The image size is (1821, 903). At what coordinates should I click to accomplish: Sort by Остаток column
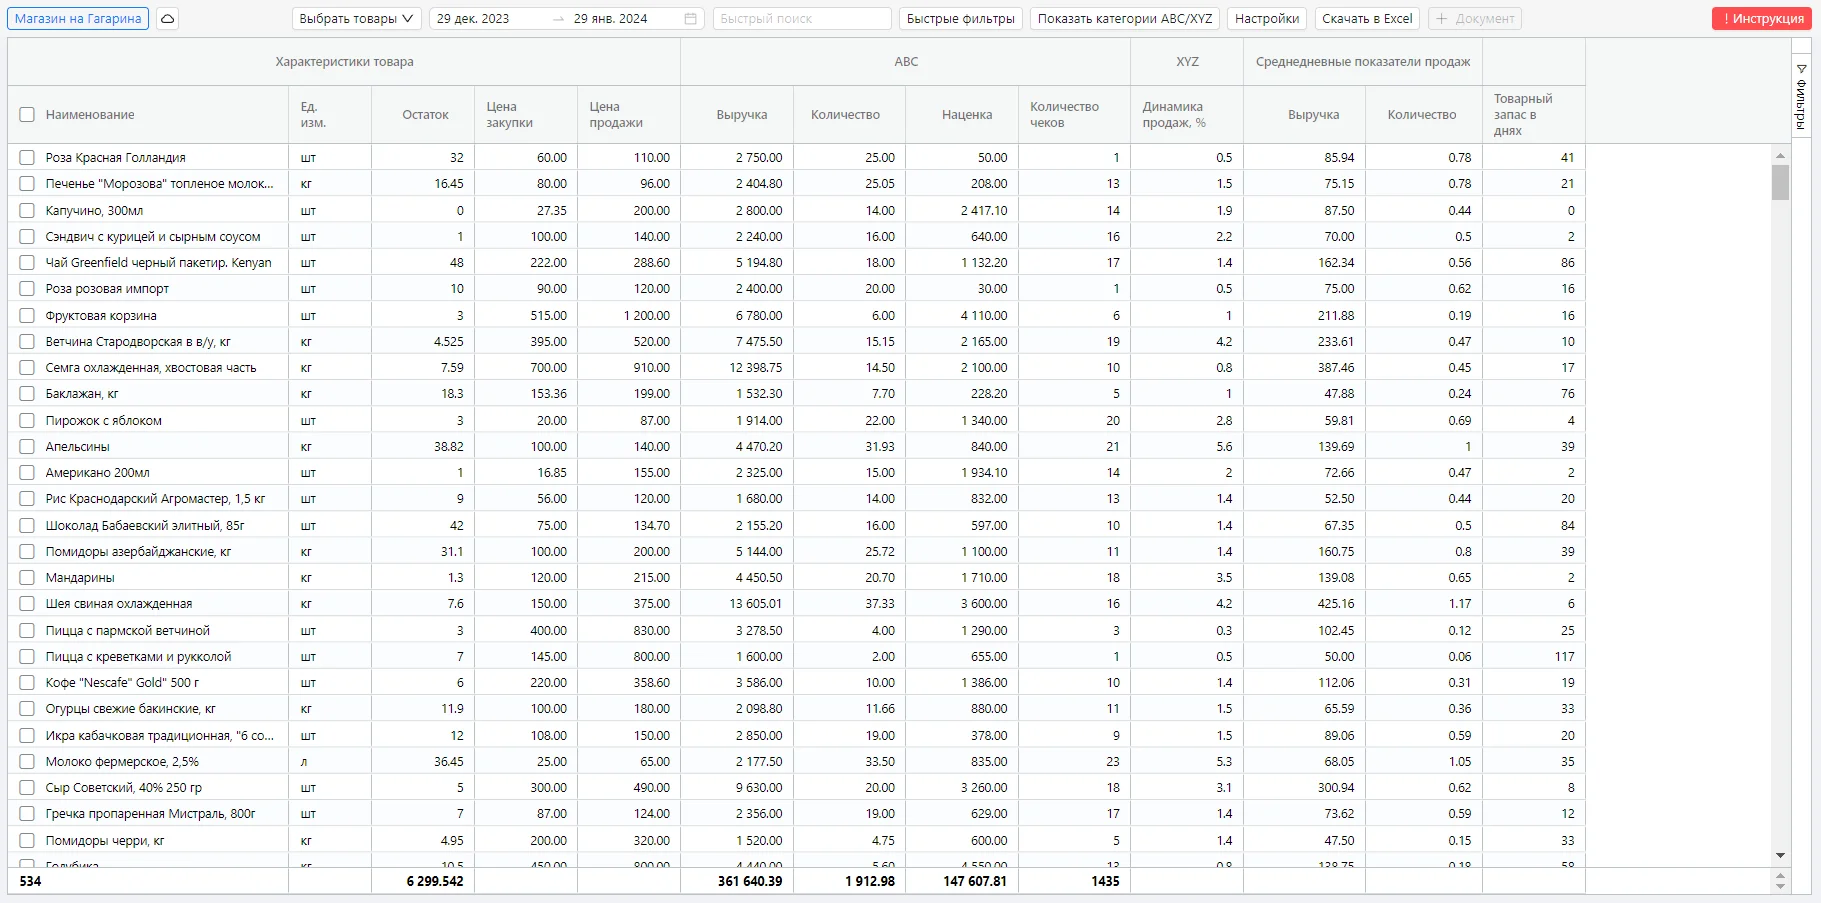pyautogui.click(x=425, y=115)
